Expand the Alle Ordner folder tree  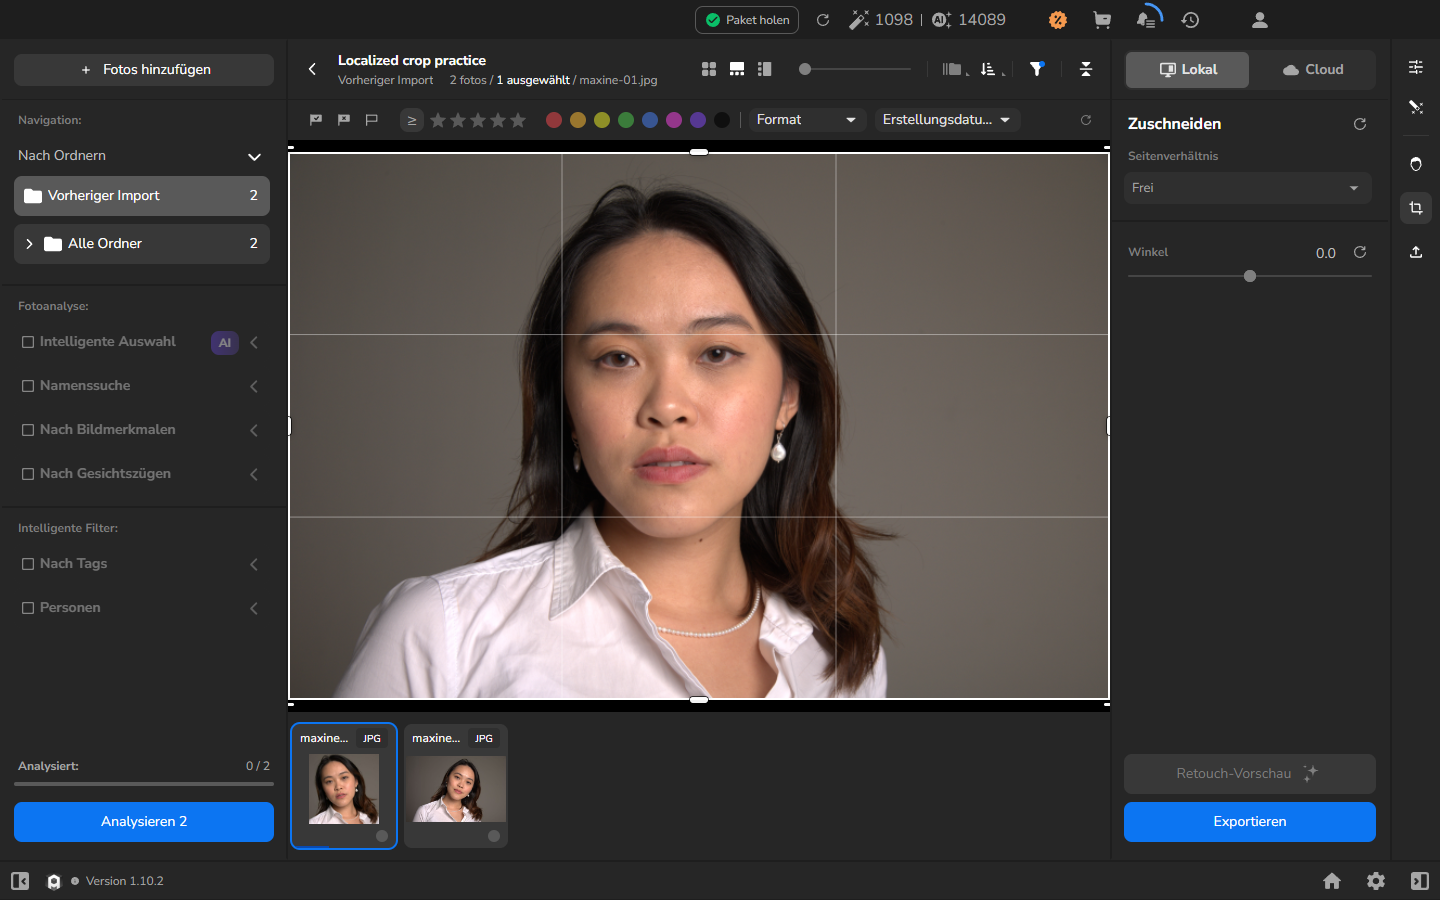coord(29,244)
